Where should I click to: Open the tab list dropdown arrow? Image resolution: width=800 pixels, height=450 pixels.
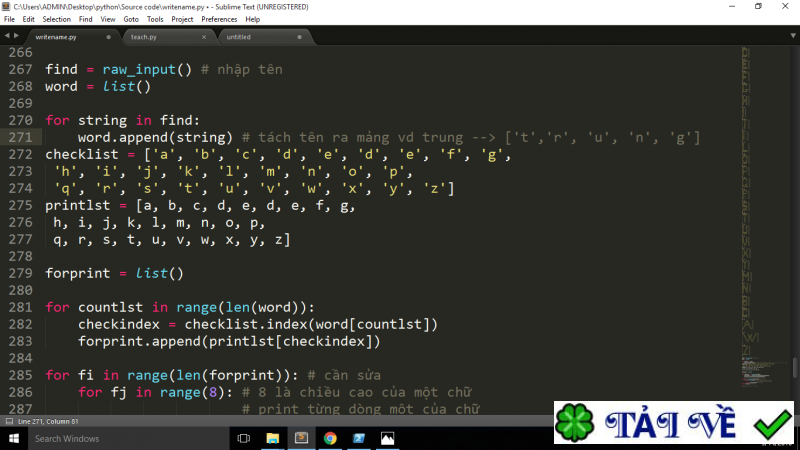[793, 36]
